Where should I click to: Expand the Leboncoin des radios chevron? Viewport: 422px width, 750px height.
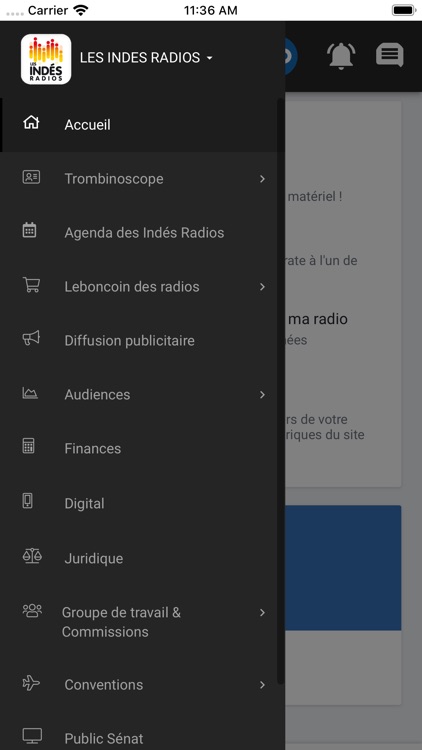click(x=262, y=287)
